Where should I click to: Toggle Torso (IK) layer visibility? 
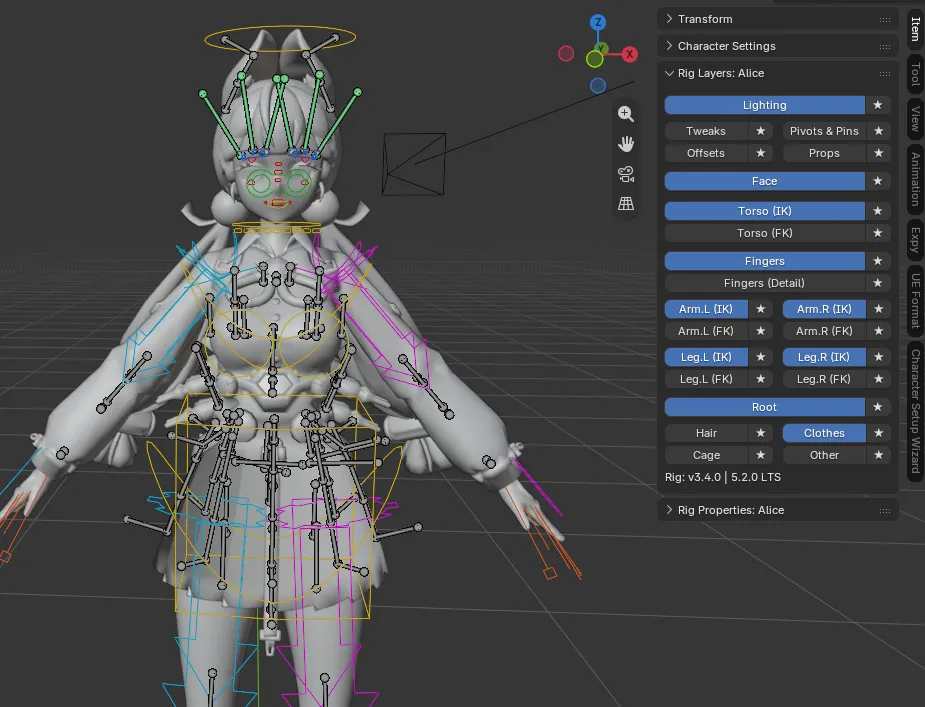[x=765, y=211]
